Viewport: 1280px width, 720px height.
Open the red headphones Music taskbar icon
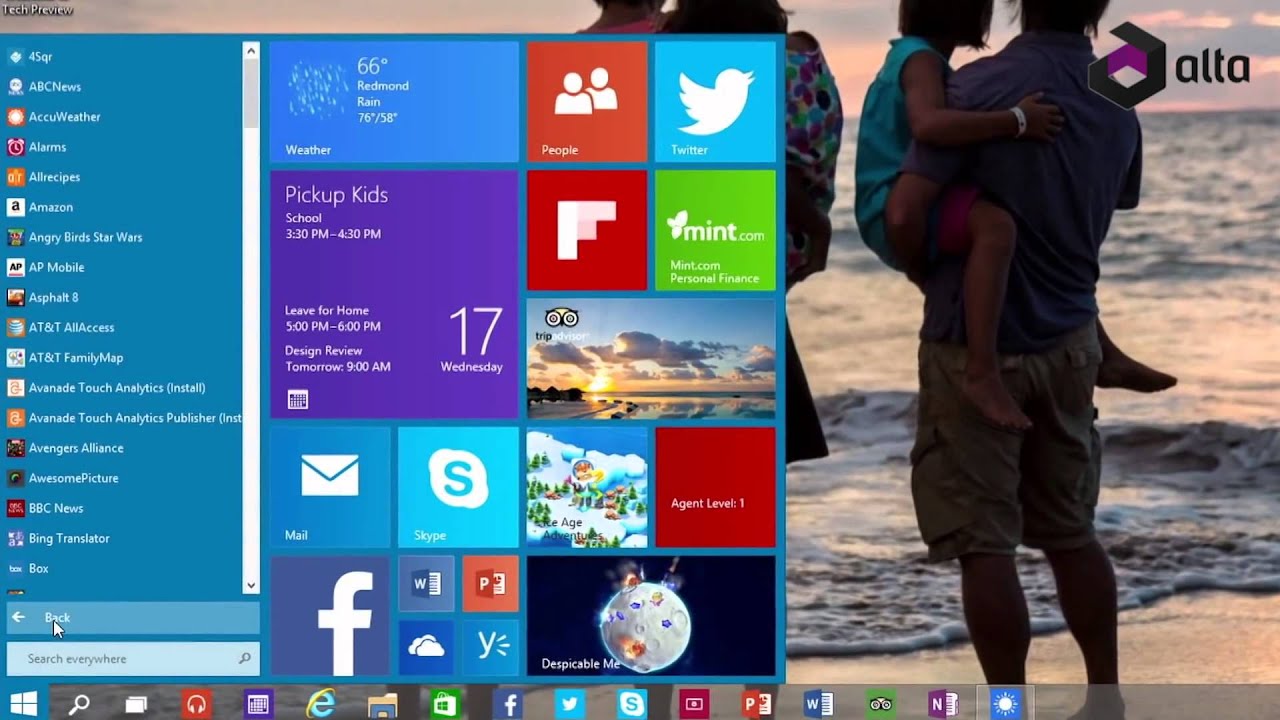point(196,704)
